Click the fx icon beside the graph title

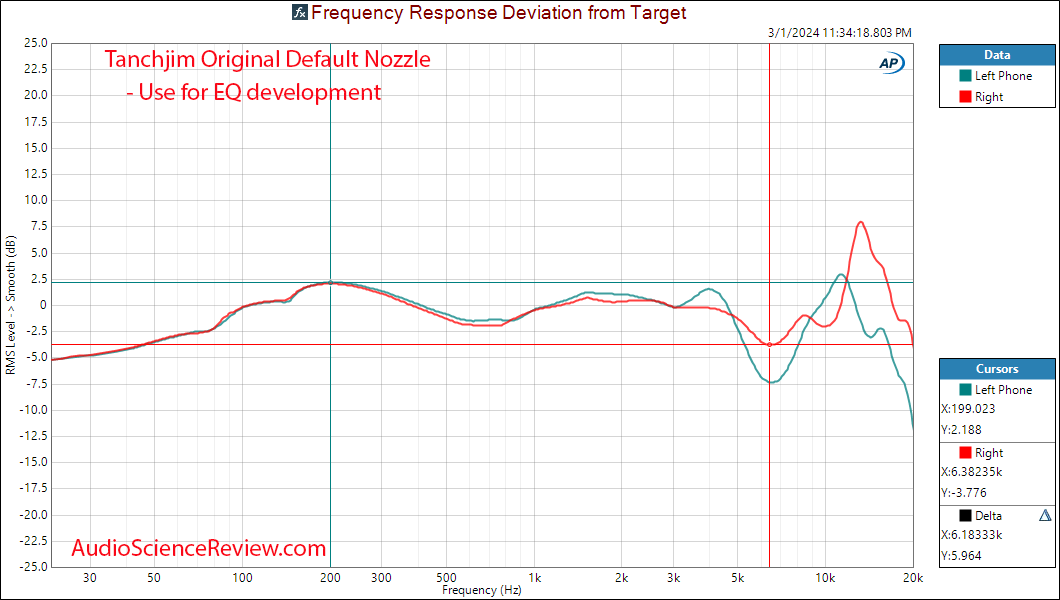pyautogui.click(x=300, y=12)
